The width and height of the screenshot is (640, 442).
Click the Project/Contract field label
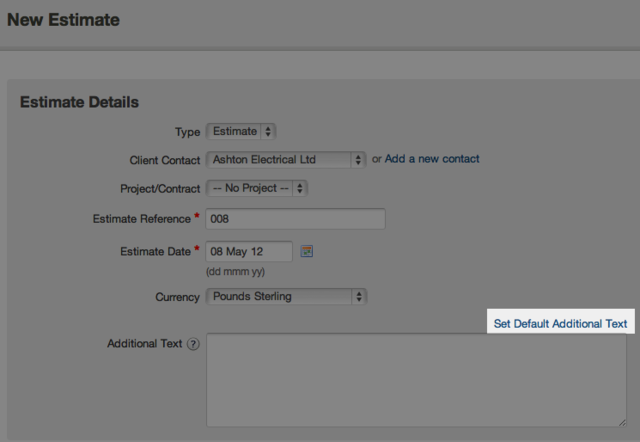159,188
